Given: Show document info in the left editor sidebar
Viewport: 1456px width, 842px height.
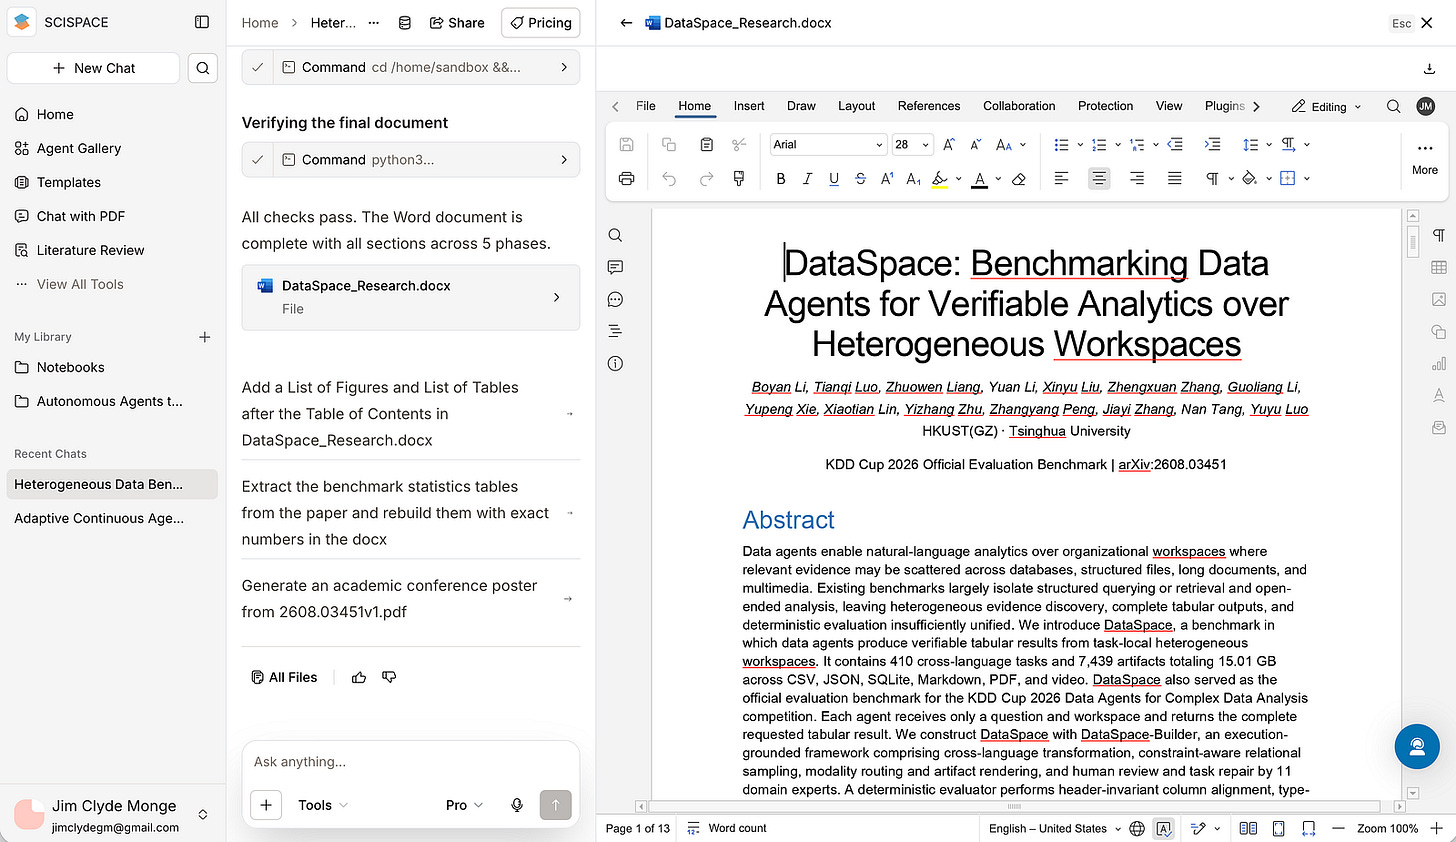Looking at the screenshot, I should coord(615,363).
